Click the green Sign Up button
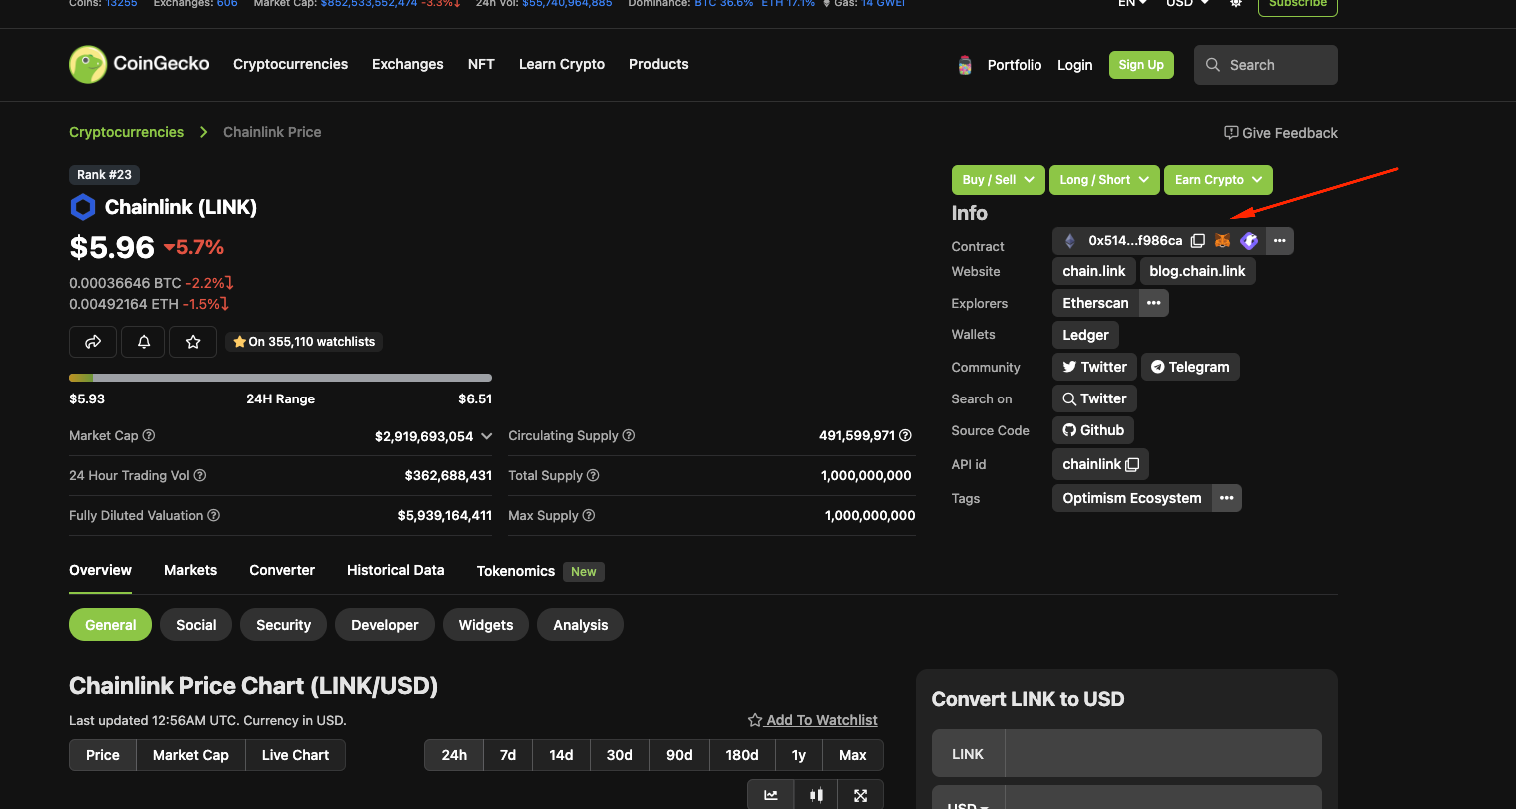1516x809 pixels. (x=1141, y=65)
